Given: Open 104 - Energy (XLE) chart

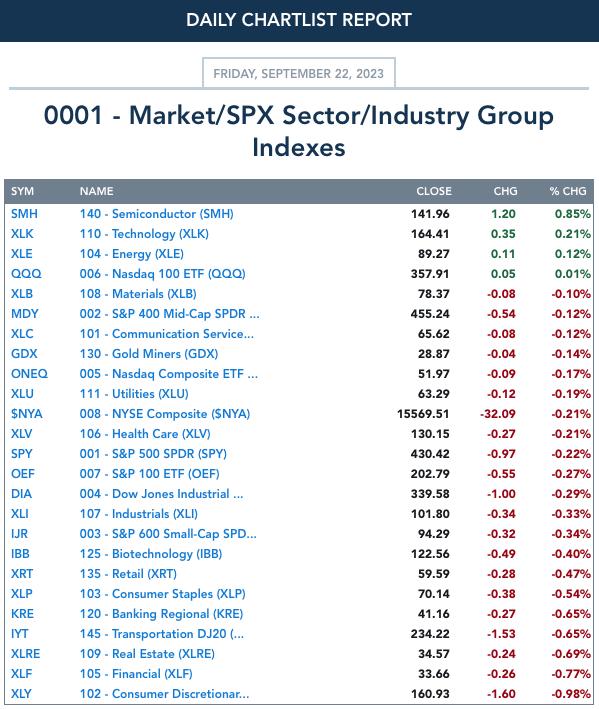Looking at the screenshot, I should pos(132,254).
